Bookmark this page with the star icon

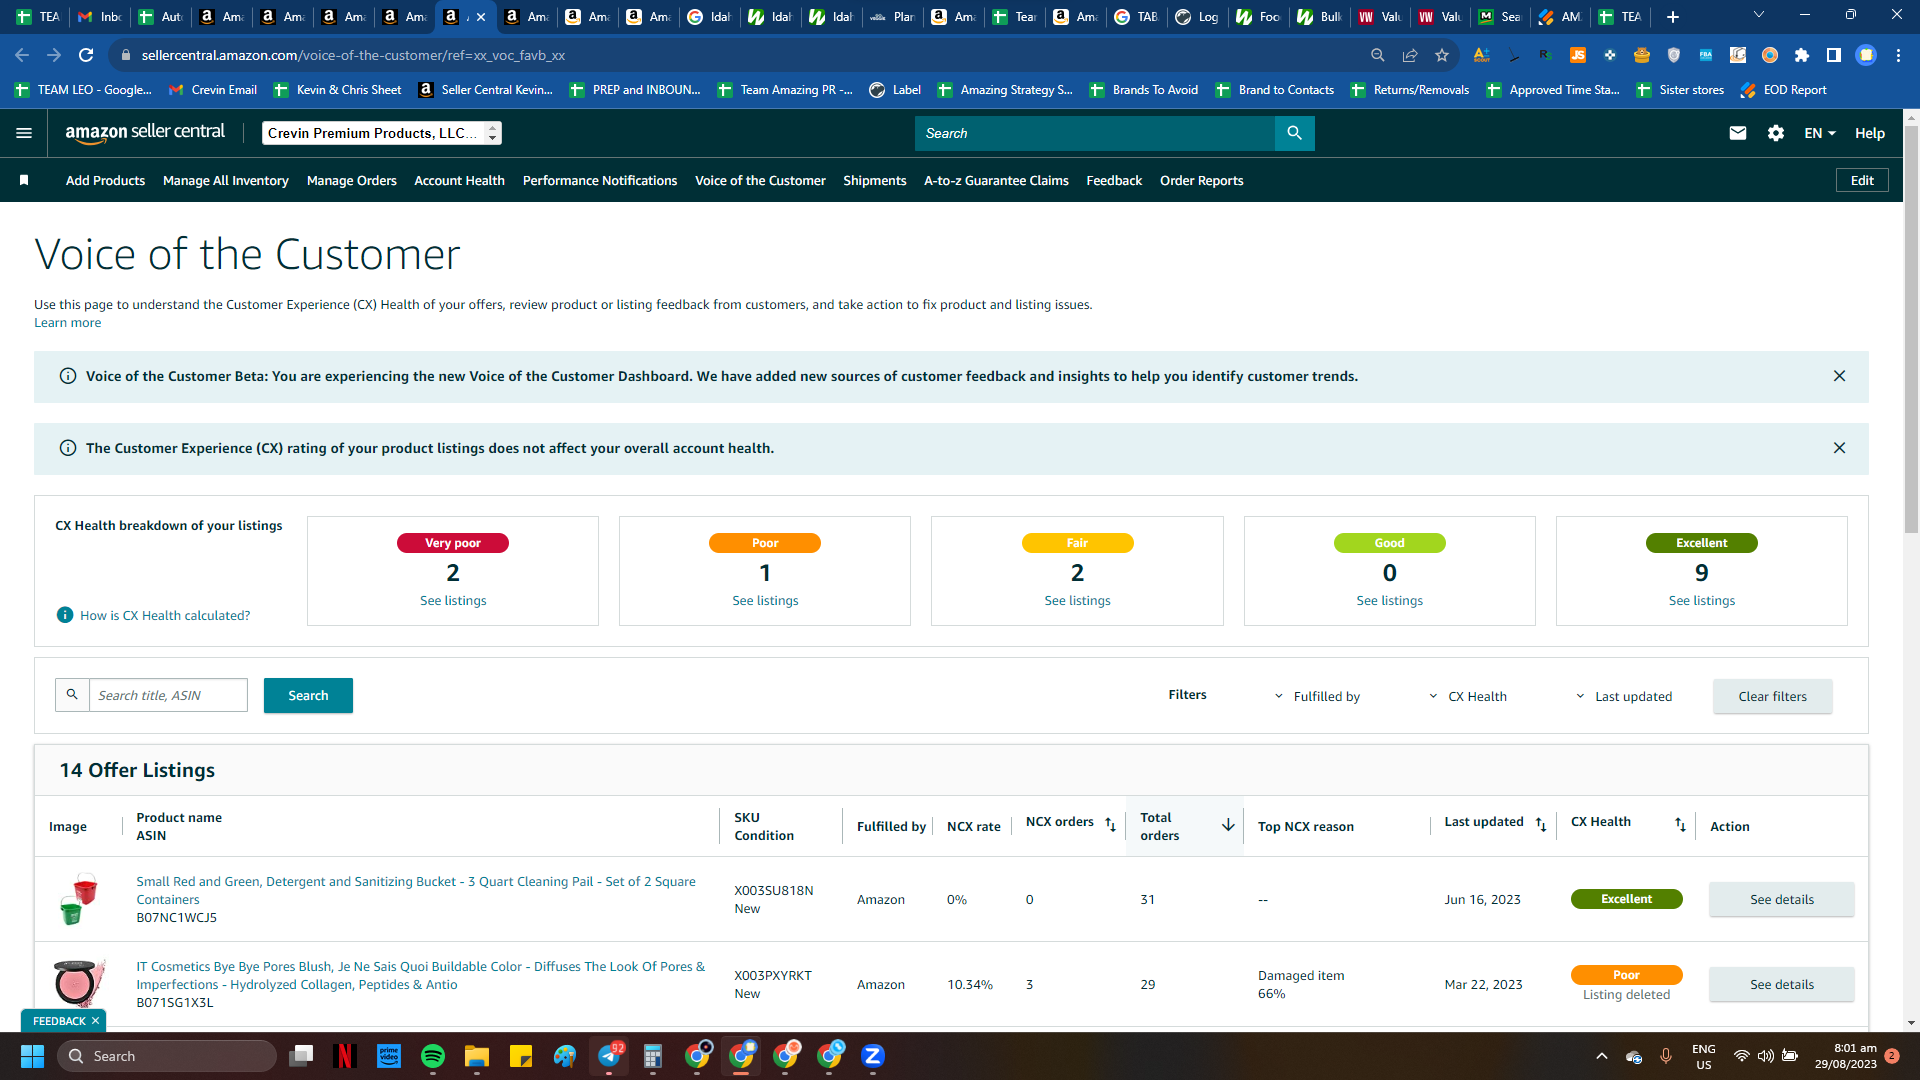[x=1442, y=55]
